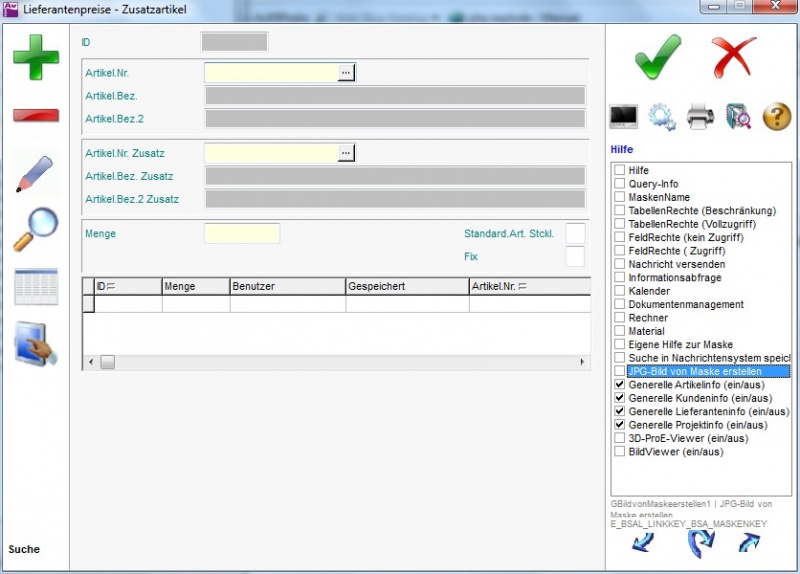
Task: Open the Artikel.Nr. lookup button
Action: tap(346, 72)
